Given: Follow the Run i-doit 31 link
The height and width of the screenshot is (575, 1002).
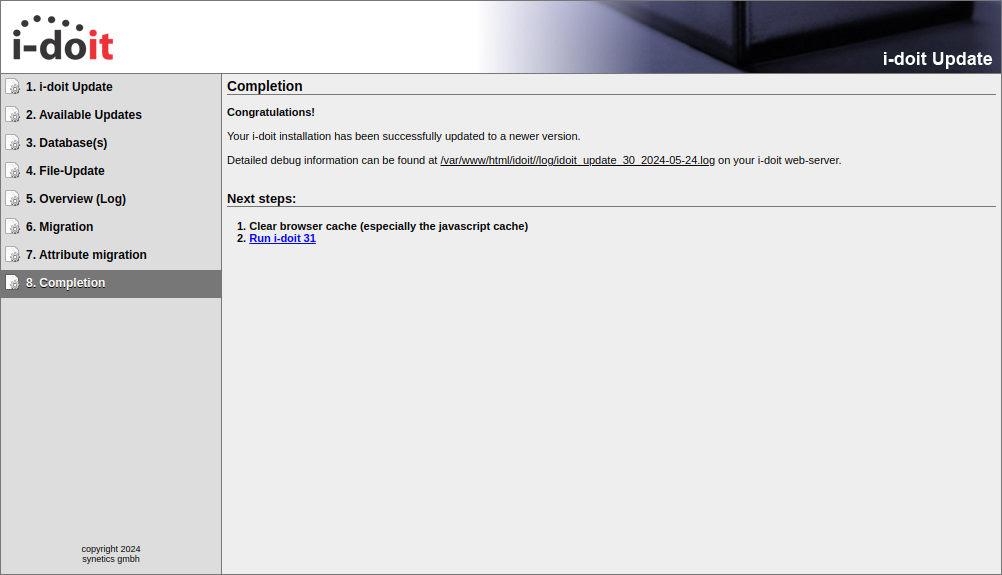Looking at the screenshot, I should (282, 238).
